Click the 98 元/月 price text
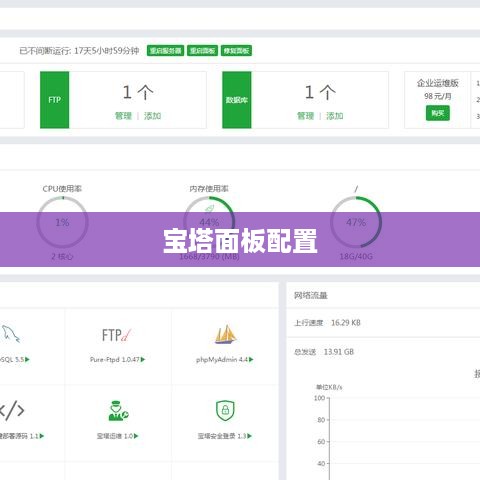Image resolution: width=480 pixels, height=480 pixels. (x=438, y=96)
